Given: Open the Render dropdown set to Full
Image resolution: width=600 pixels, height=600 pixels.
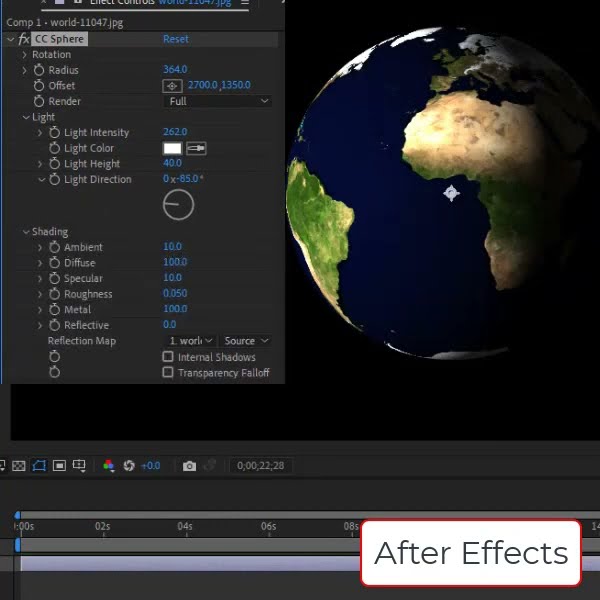Looking at the screenshot, I should (x=218, y=101).
